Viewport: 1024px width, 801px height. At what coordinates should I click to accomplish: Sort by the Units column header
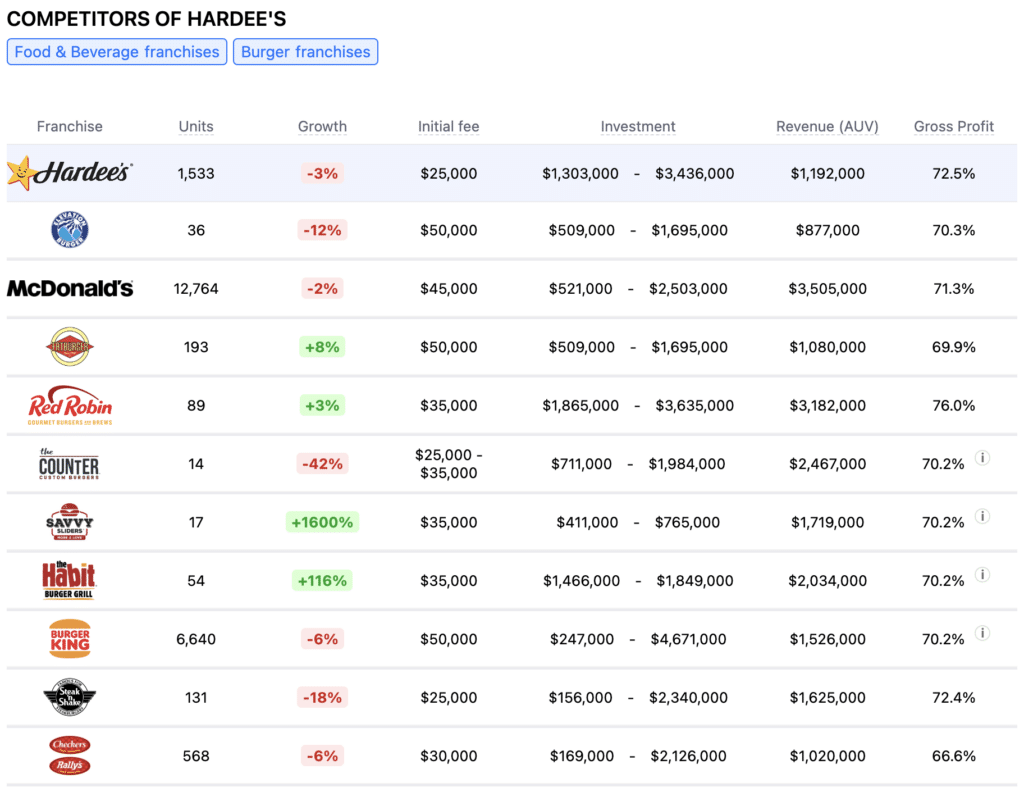[196, 126]
